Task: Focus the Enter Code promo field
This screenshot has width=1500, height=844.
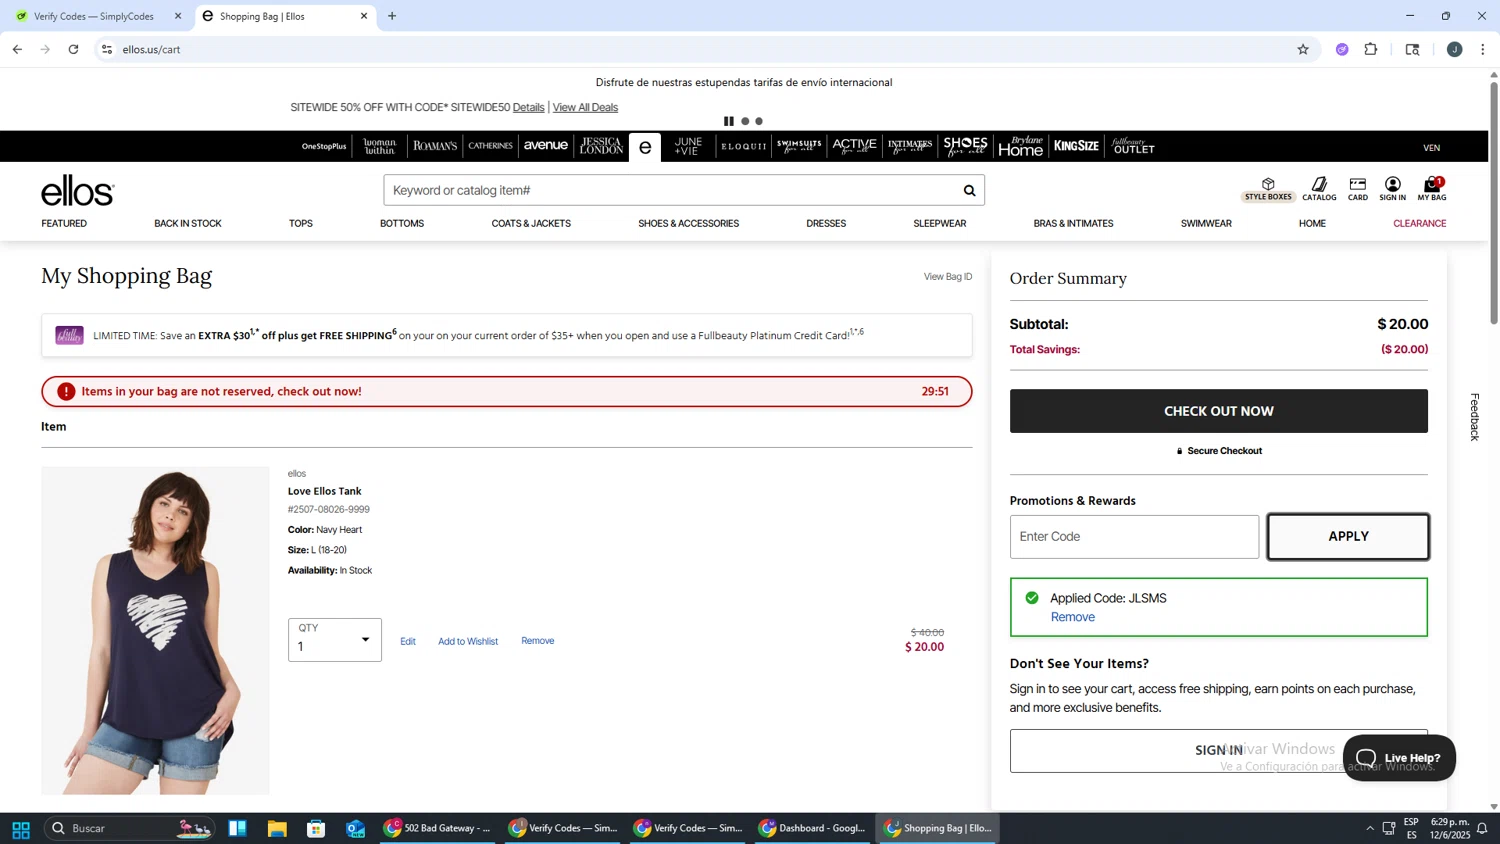Action: click(x=1134, y=537)
